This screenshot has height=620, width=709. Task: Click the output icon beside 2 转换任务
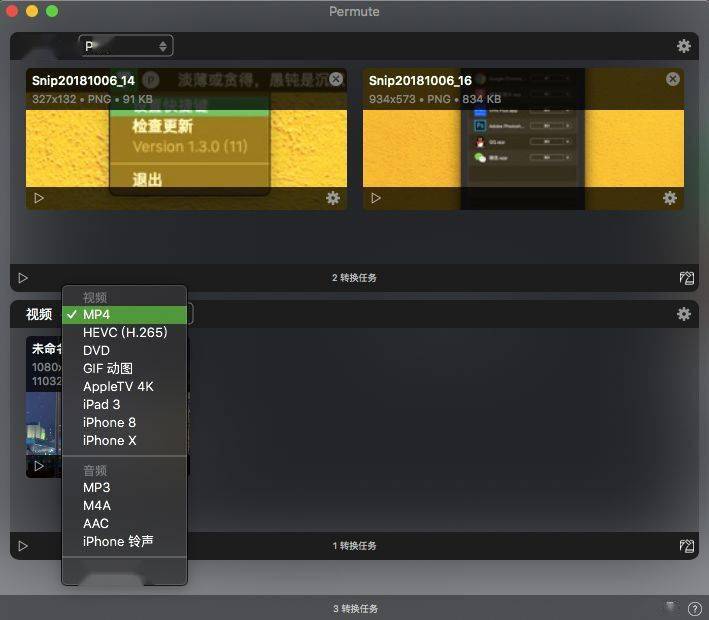pyautogui.click(x=687, y=278)
